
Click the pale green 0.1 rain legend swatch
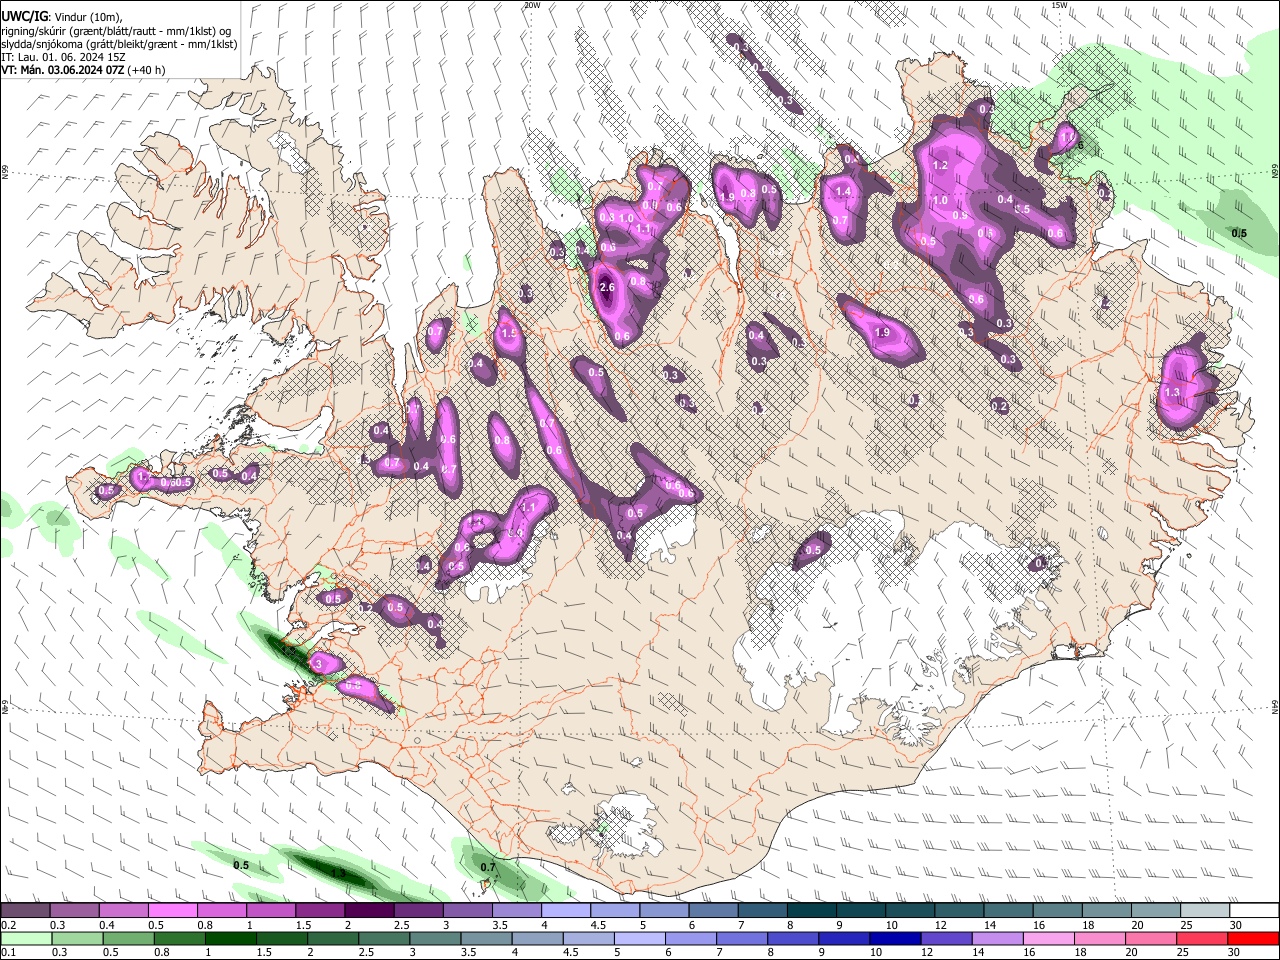(25, 939)
